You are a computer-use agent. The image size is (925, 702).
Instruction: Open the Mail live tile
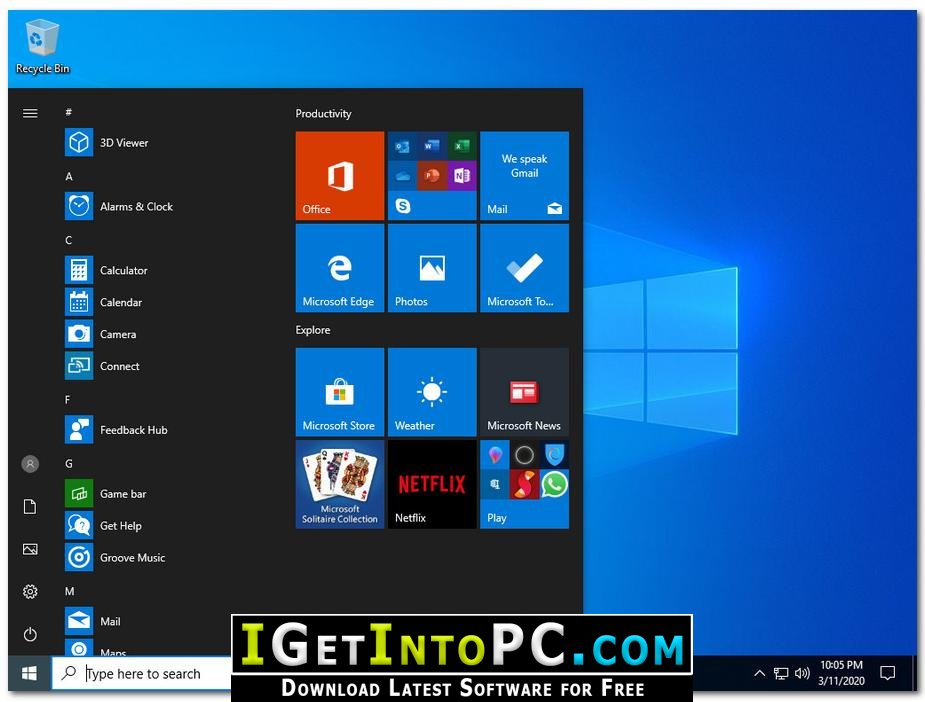[524, 176]
